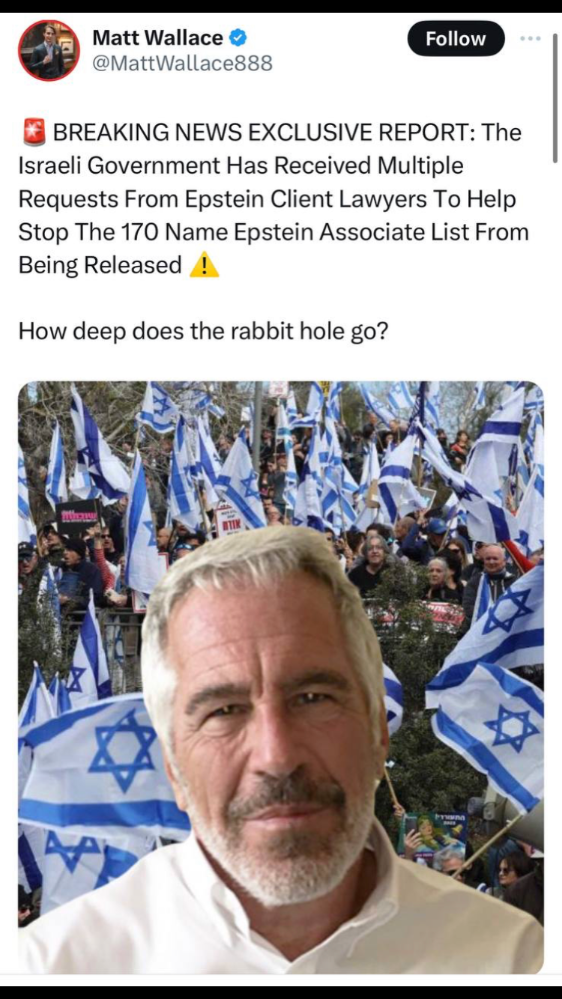This screenshot has width=562, height=999.
Task: Click the Matt Wallace display name
Action: click(158, 38)
